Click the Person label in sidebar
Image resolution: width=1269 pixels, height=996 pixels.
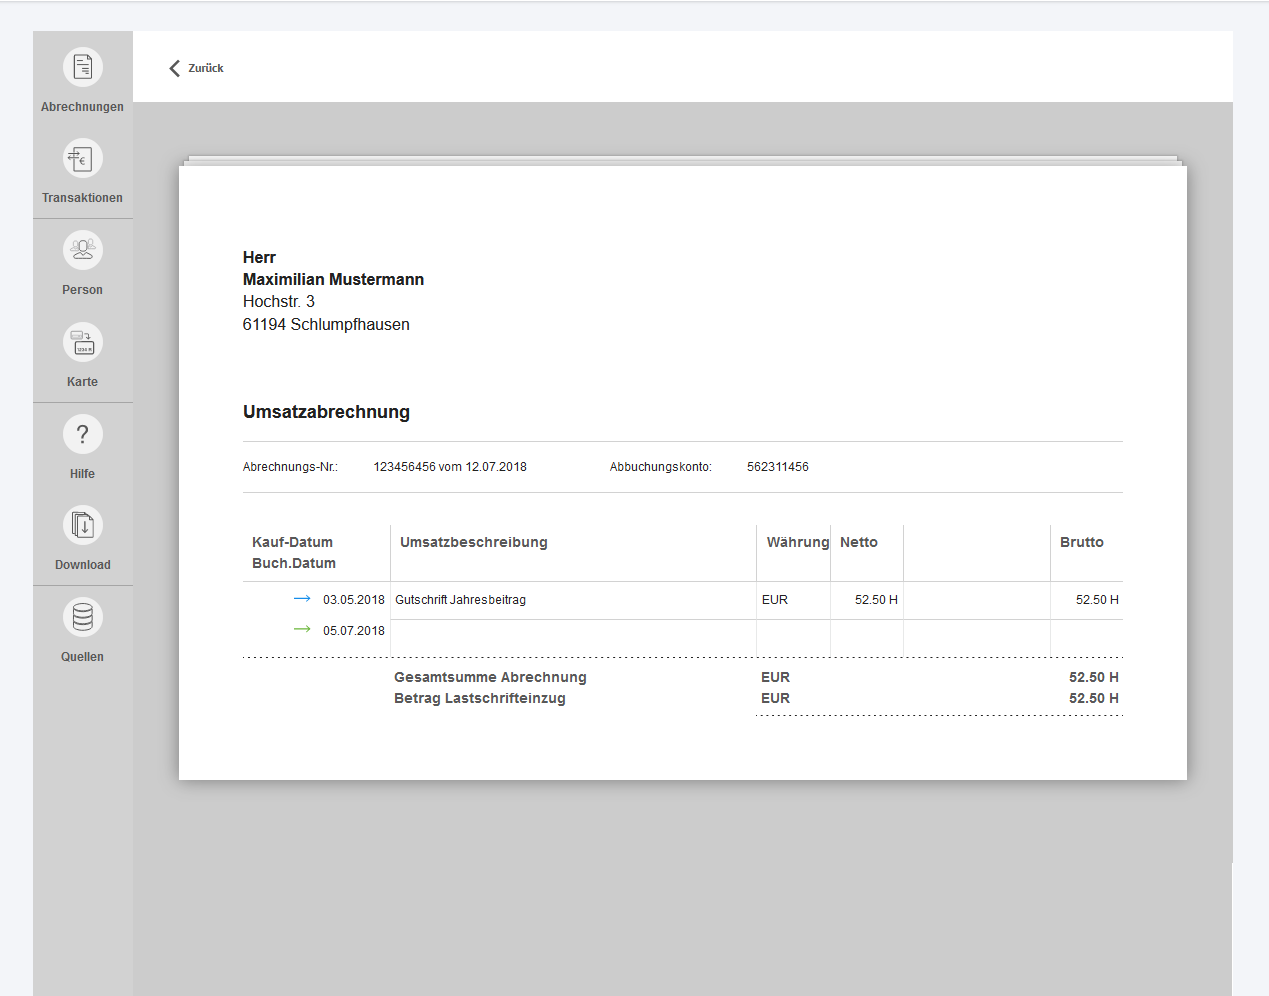[83, 290]
